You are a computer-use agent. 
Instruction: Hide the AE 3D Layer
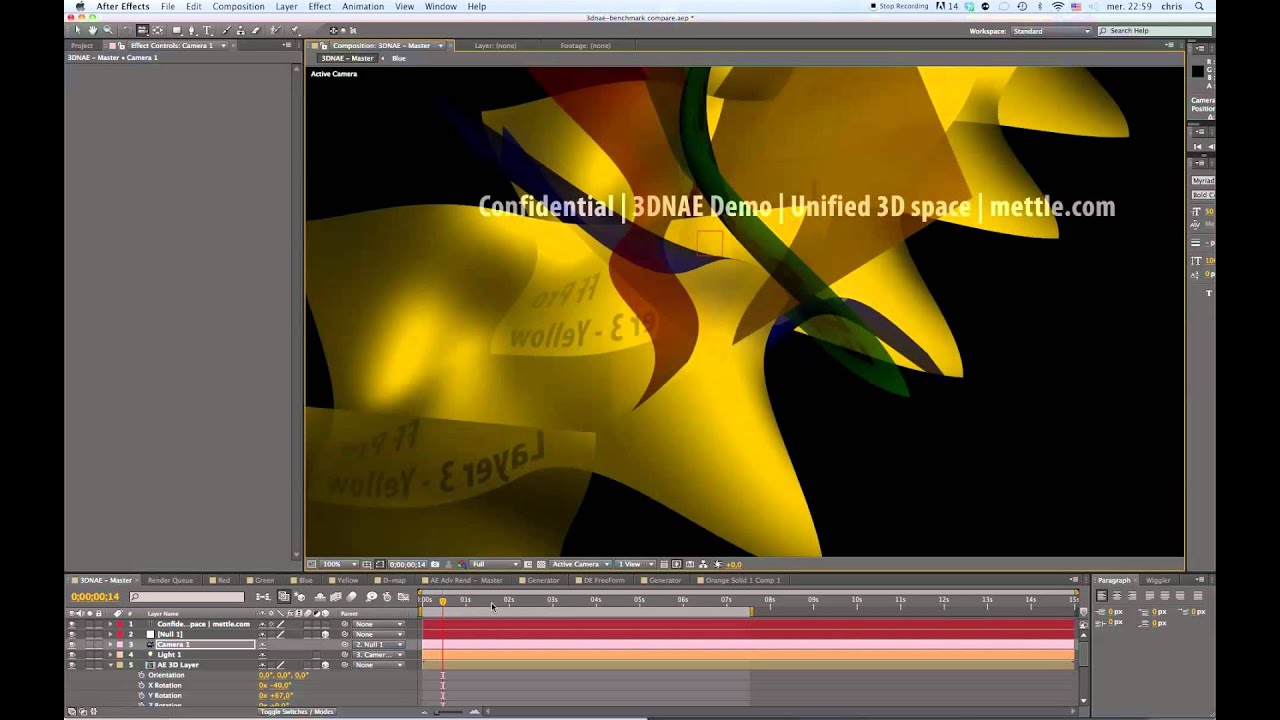[71, 665]
